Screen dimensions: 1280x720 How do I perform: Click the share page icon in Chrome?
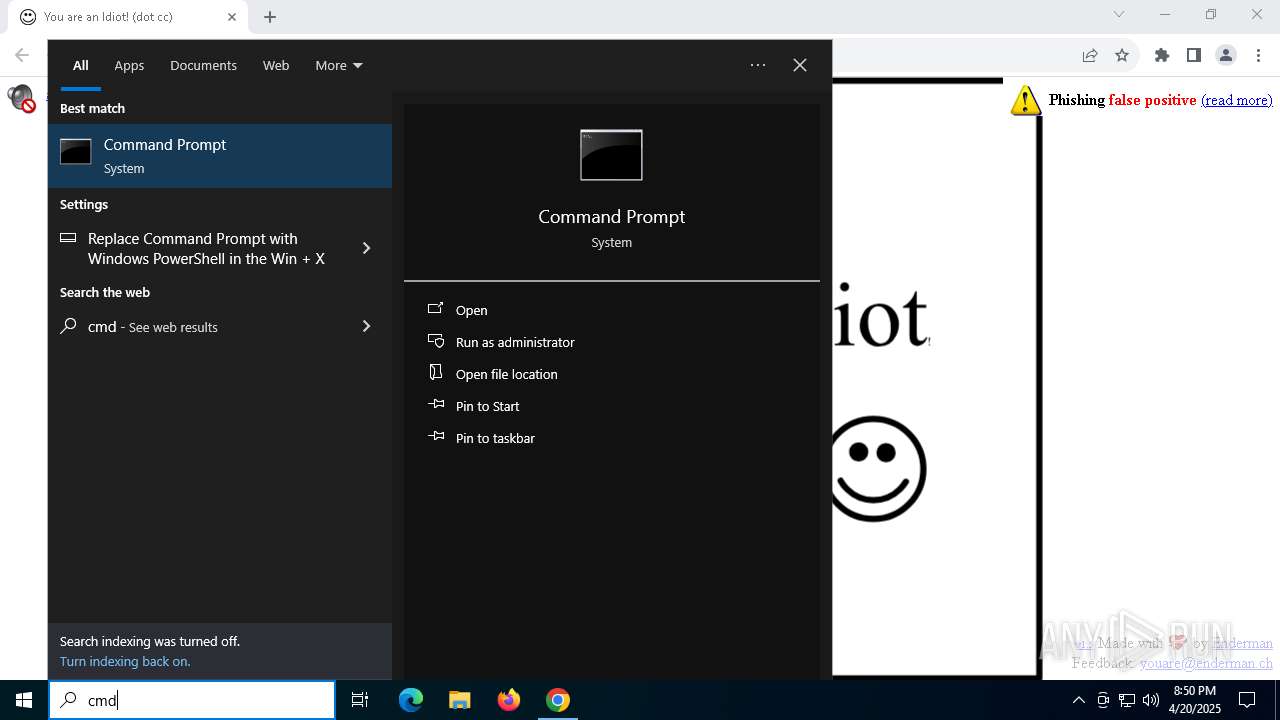1090,56
